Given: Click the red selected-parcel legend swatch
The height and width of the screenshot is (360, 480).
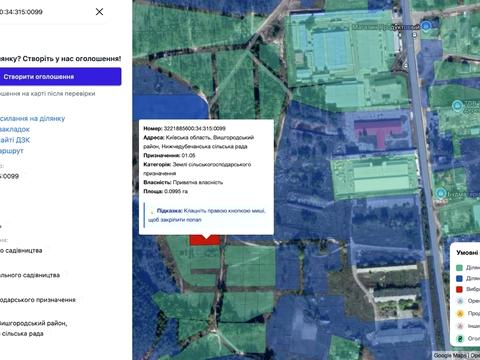Looking at the screenshot, I should [x=459, y=289].
